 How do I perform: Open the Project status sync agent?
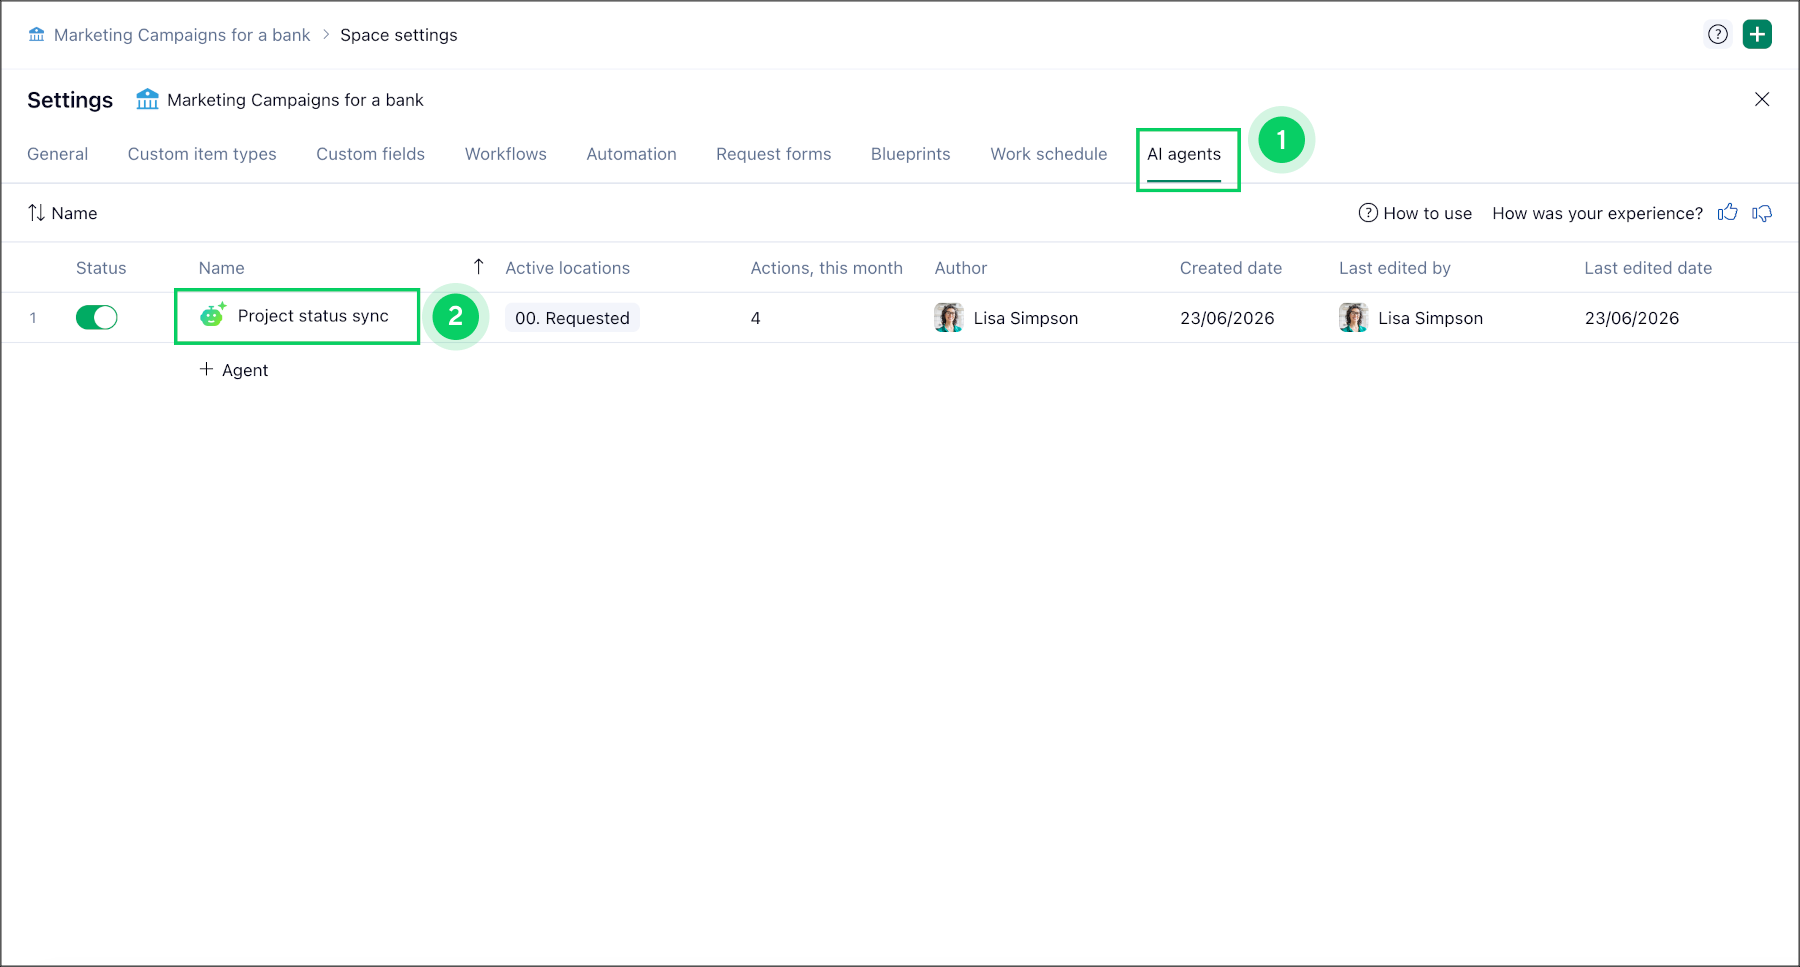pyautogui.click(x=313, y=316)
